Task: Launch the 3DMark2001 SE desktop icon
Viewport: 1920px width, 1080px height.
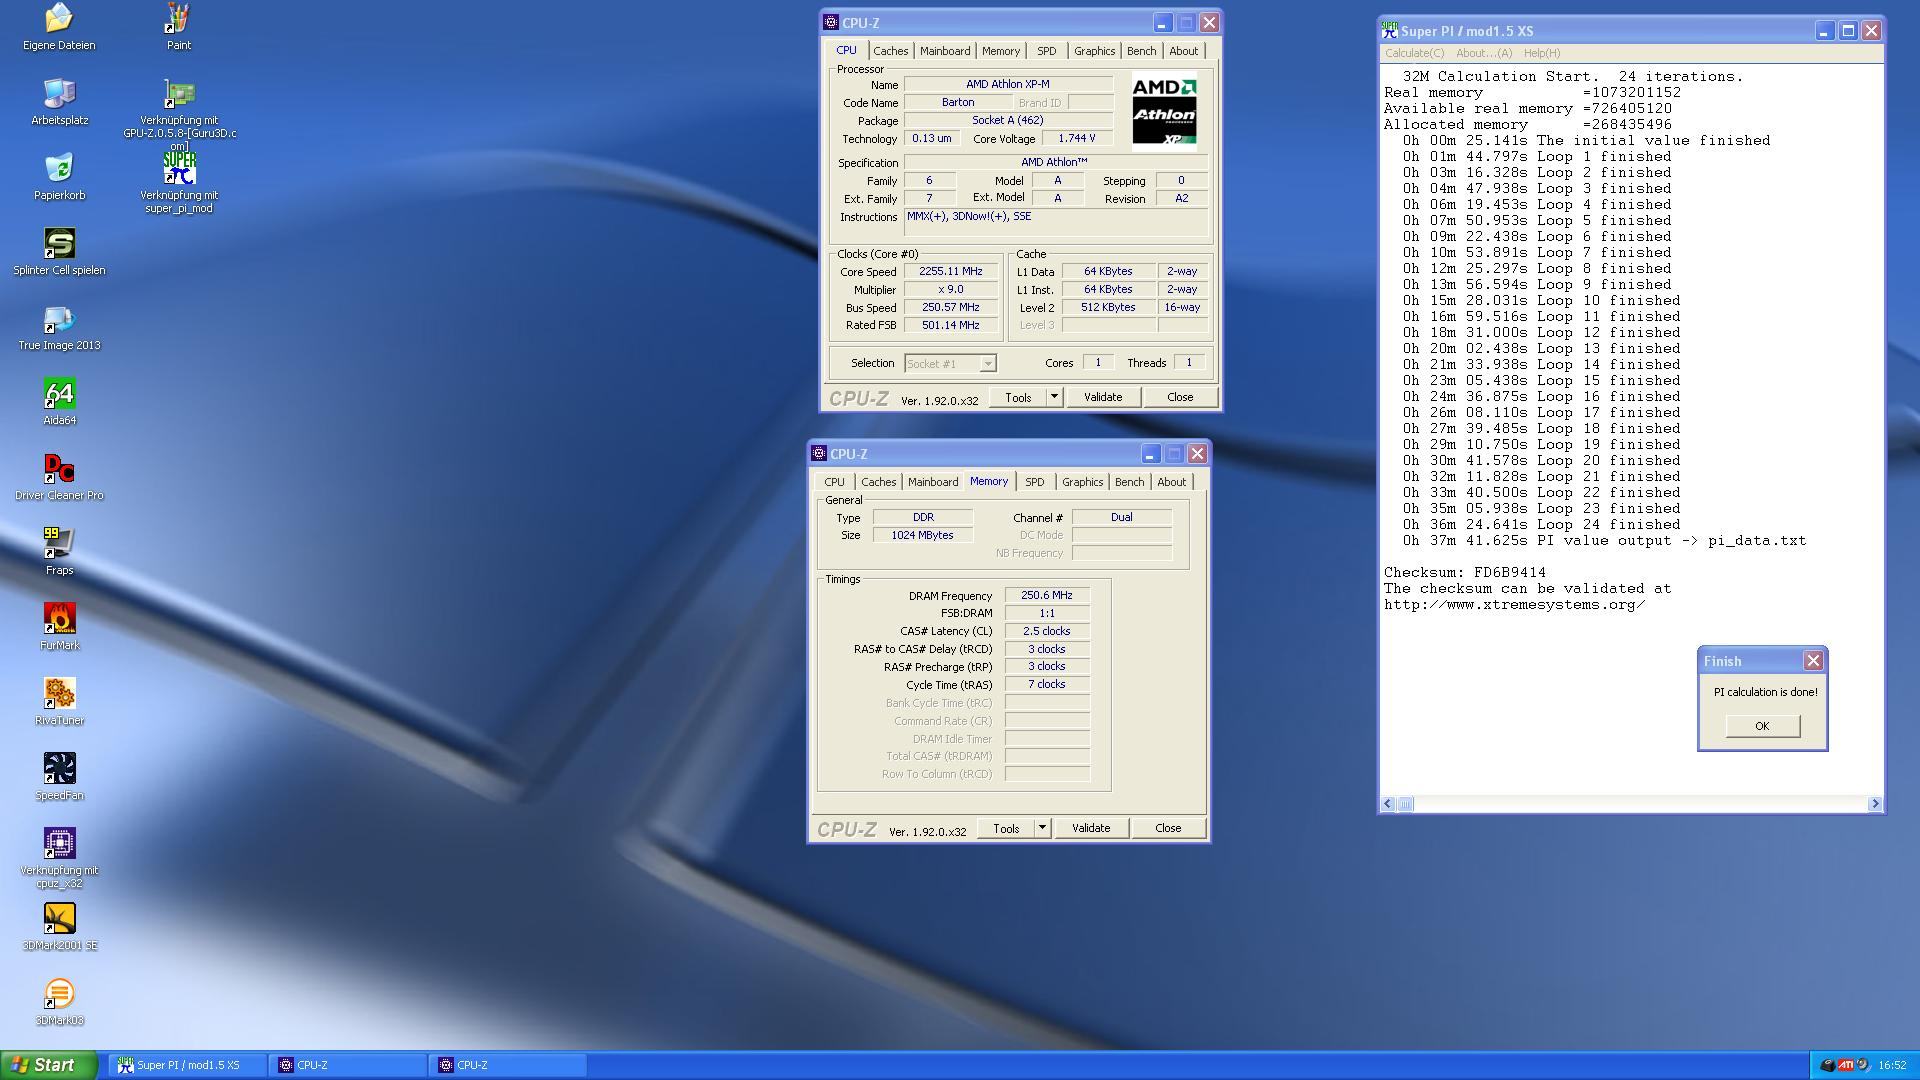Action: pos(59,918)
